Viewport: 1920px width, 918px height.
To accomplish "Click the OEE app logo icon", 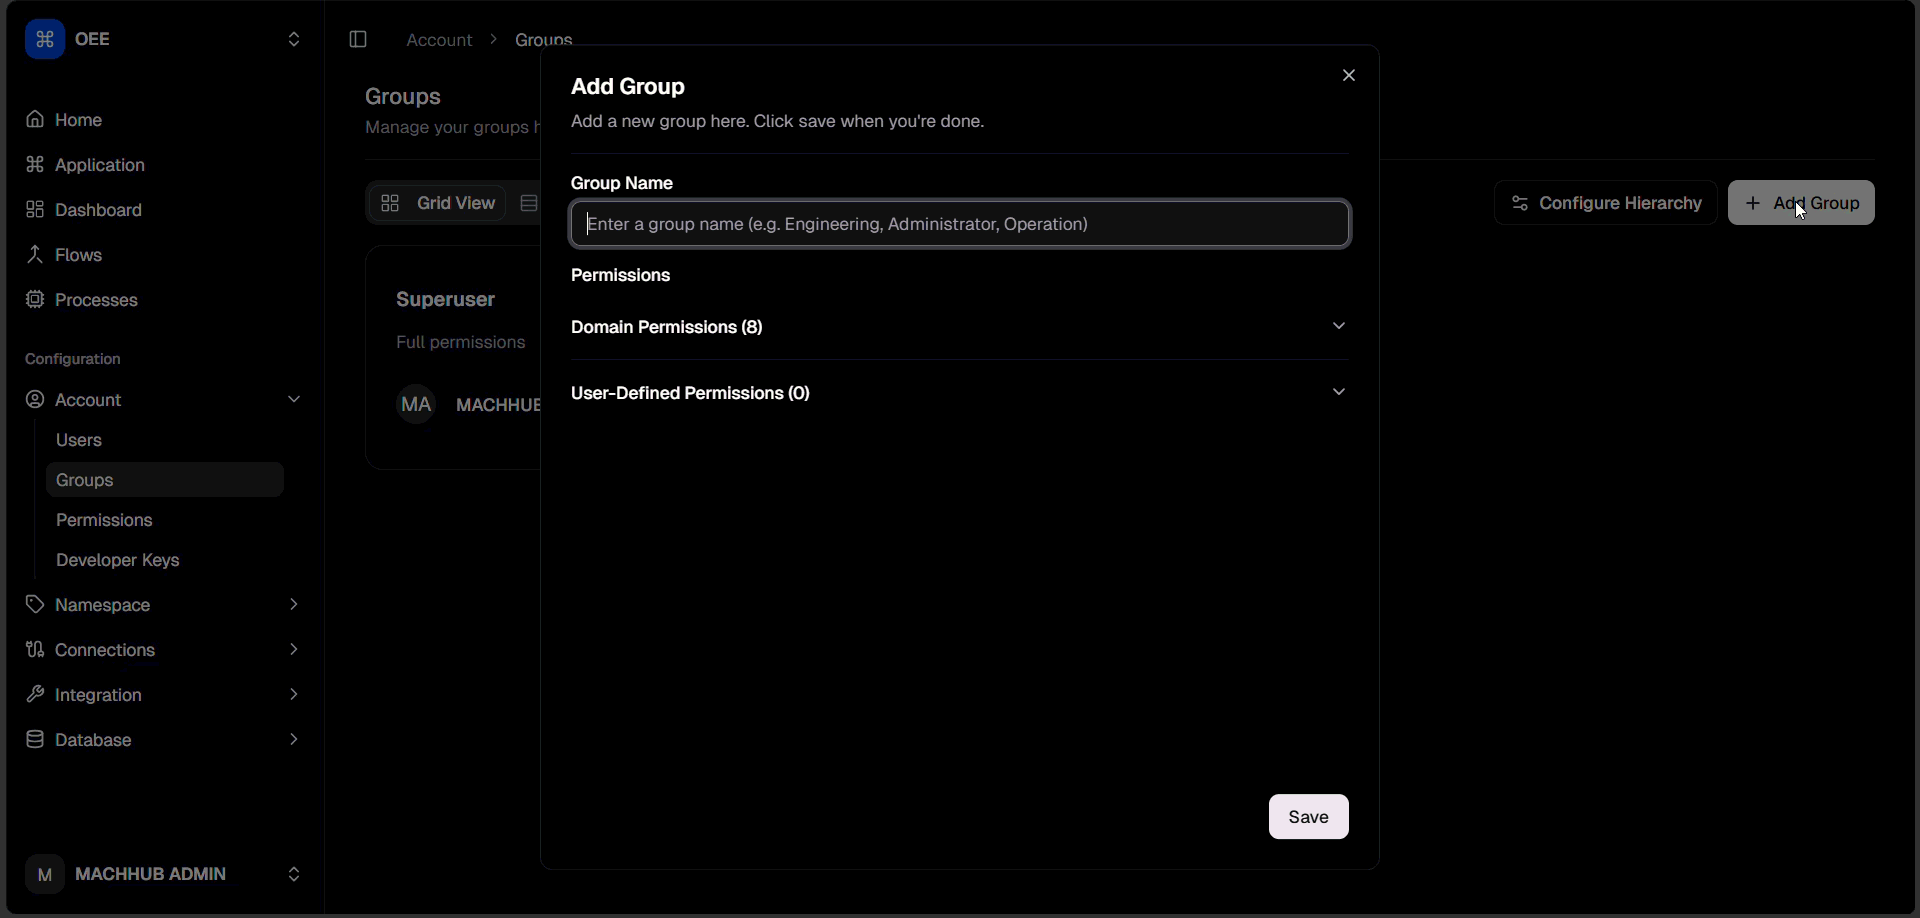I will pyautogui.click(x=45, y=39).
